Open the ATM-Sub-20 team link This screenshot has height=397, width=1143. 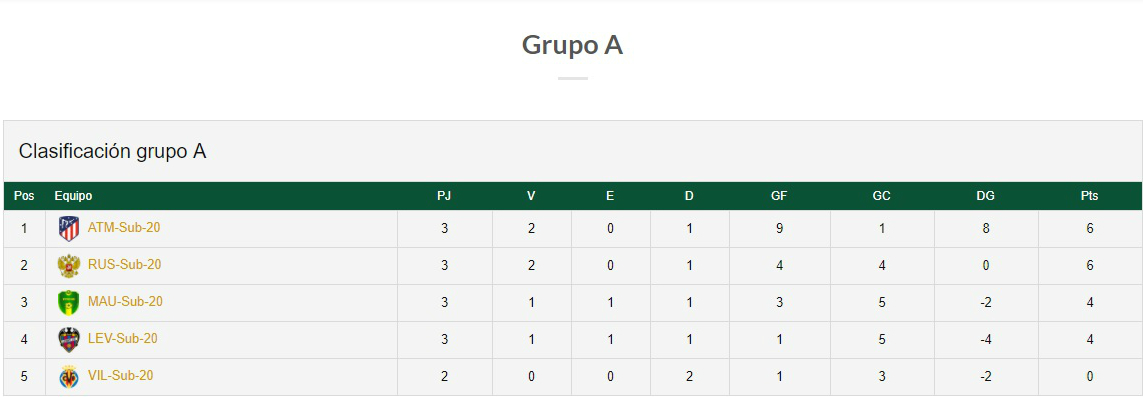(124, 227)
